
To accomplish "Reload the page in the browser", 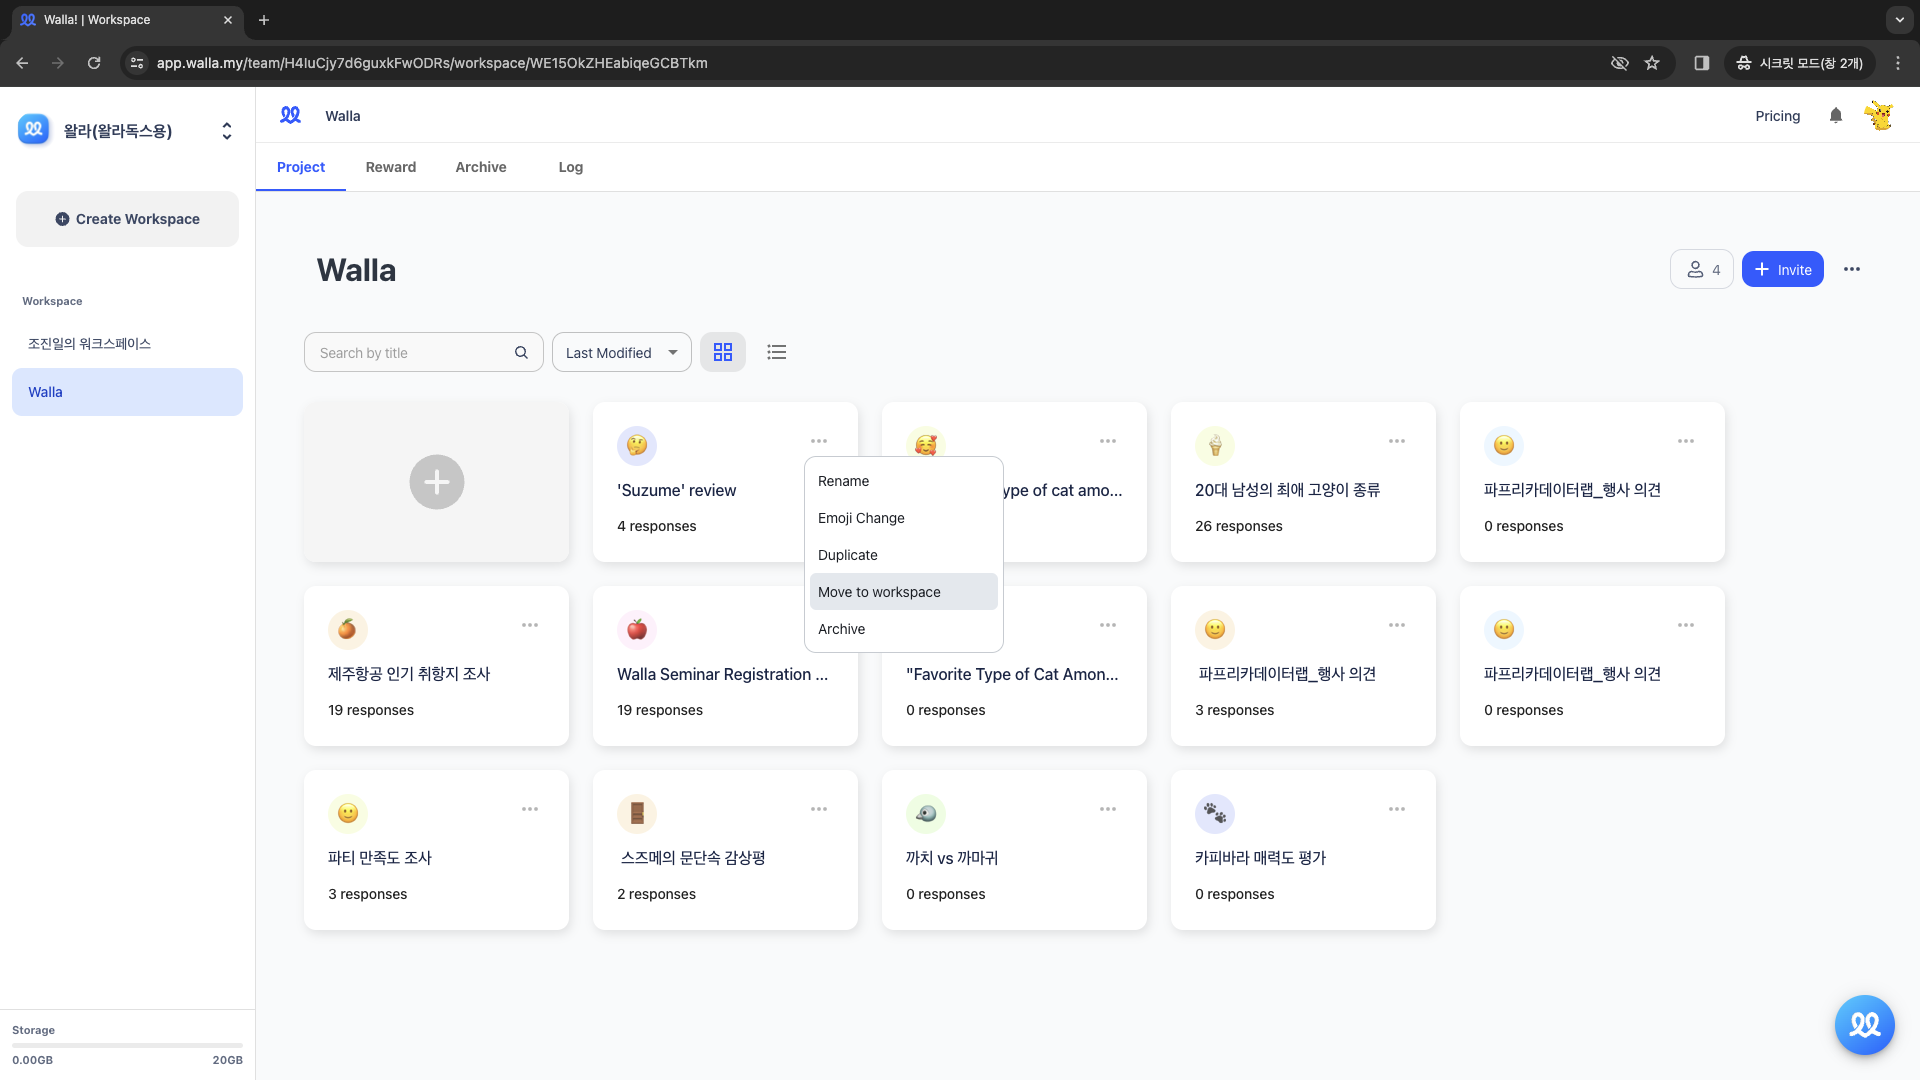I will [94, 63].
